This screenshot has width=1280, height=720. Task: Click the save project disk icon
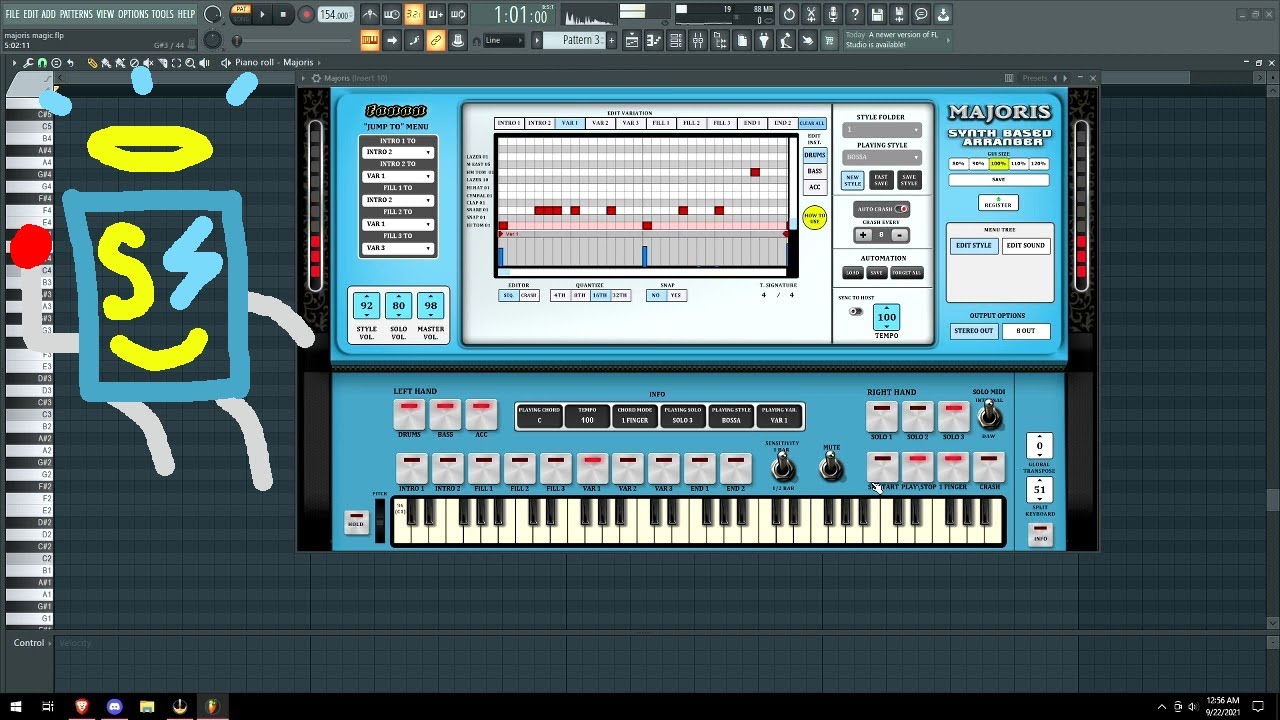coord(877,14)
